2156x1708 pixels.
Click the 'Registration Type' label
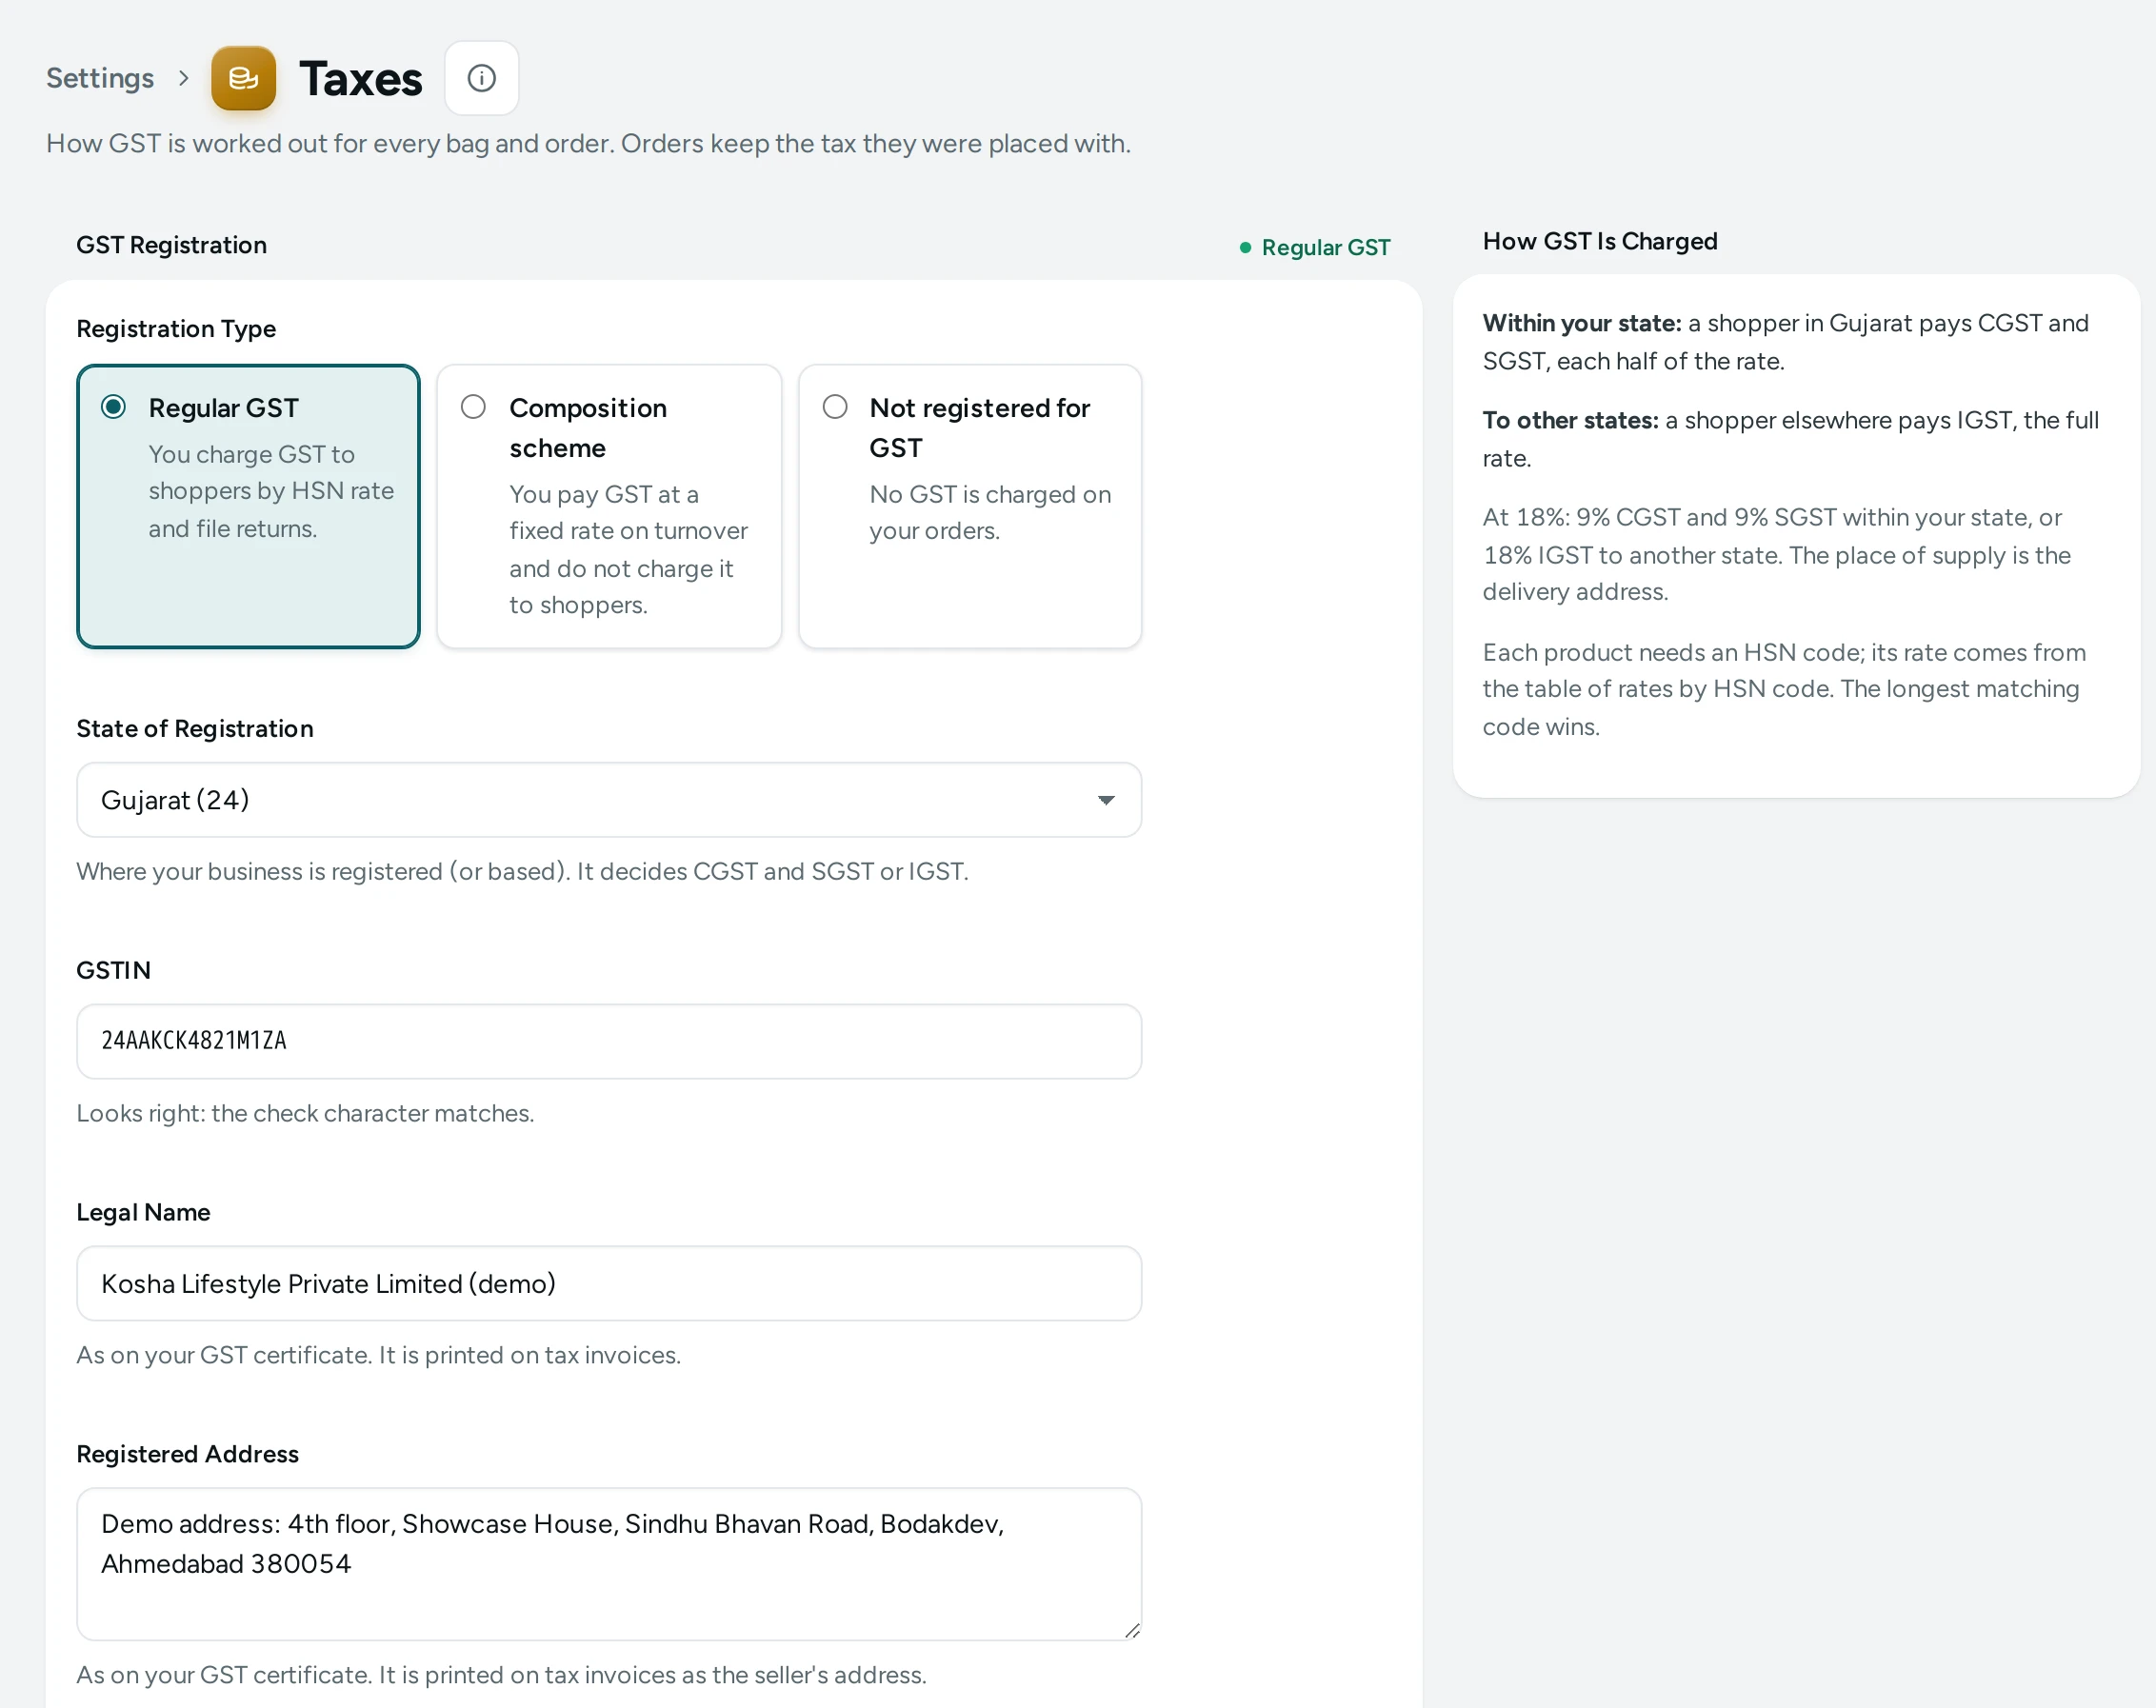[x=176, y=329]
